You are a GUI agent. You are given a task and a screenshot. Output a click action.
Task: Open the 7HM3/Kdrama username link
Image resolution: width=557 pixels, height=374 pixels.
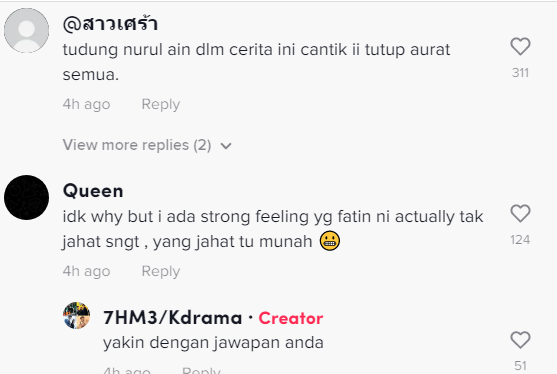[173, 318]
